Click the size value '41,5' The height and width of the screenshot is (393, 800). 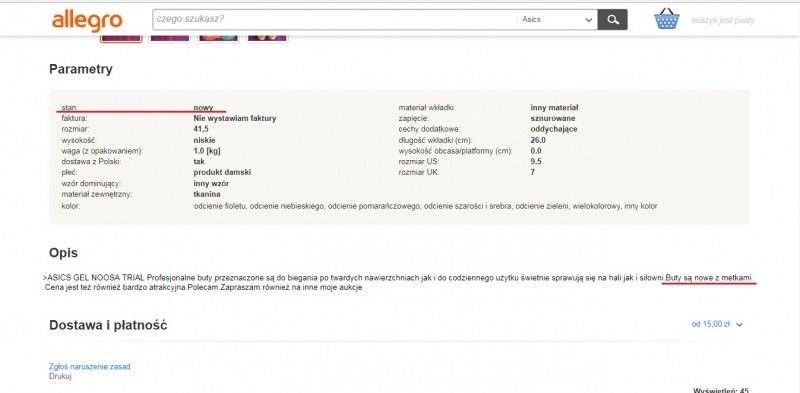201,129
